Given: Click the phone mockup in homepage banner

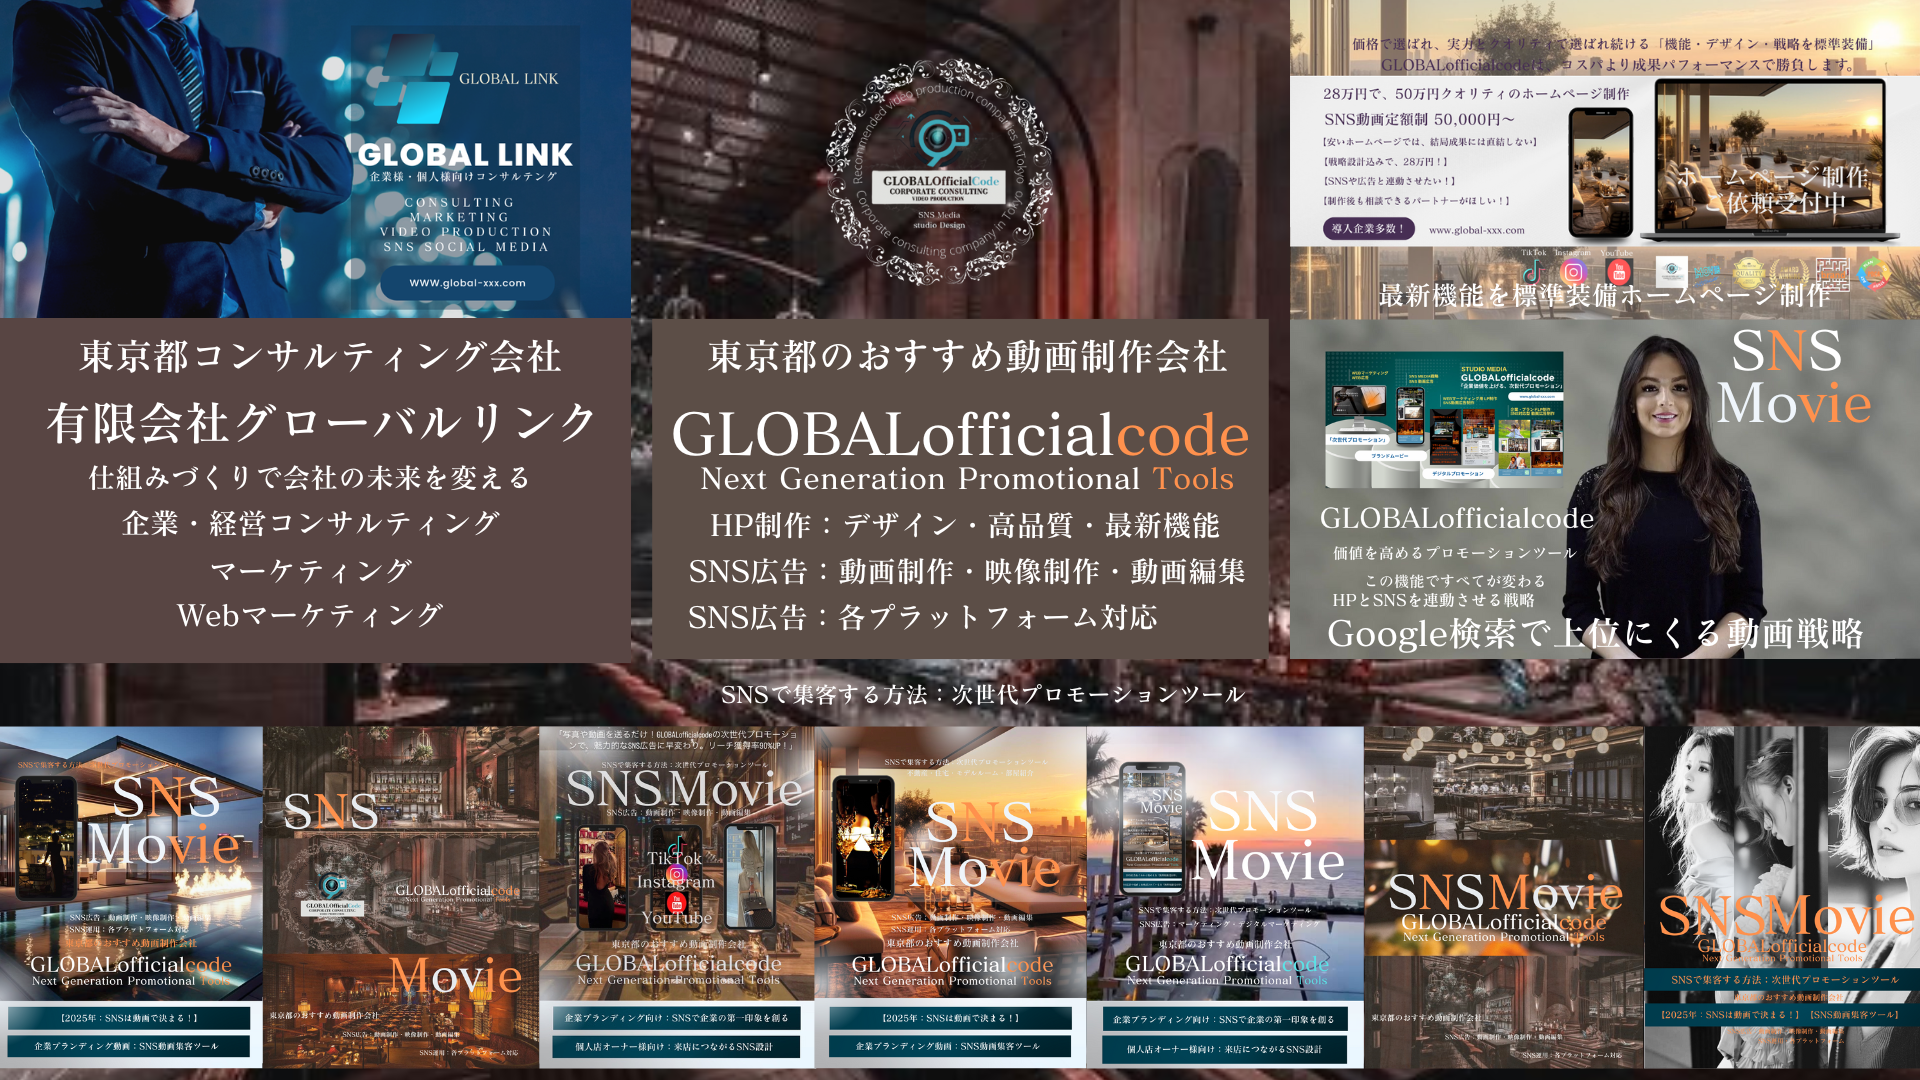Looking at the screenshot, I should [1601, 172].
